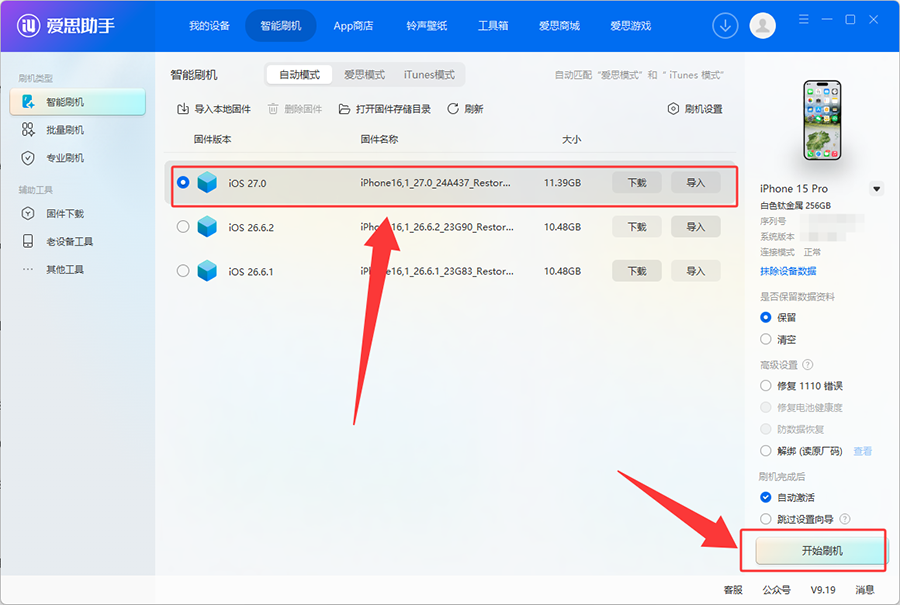Click the 爱思助手 logo icon
900x605 pixels.
pos(28,25)
